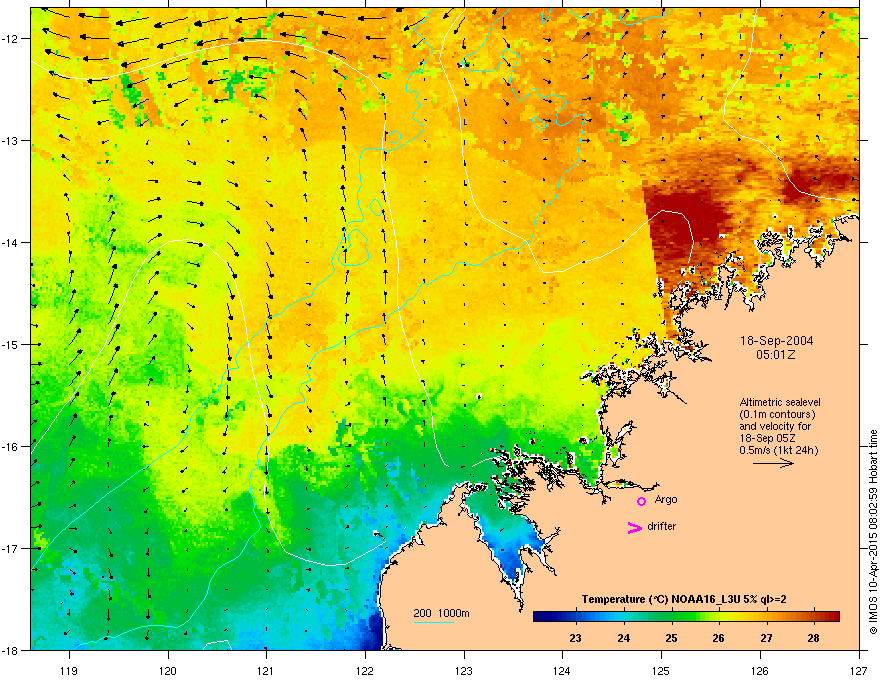The height and width of the screenshot is (680, 880).
Task: Click the longitude axis label 121
Action: coord(266,670)
